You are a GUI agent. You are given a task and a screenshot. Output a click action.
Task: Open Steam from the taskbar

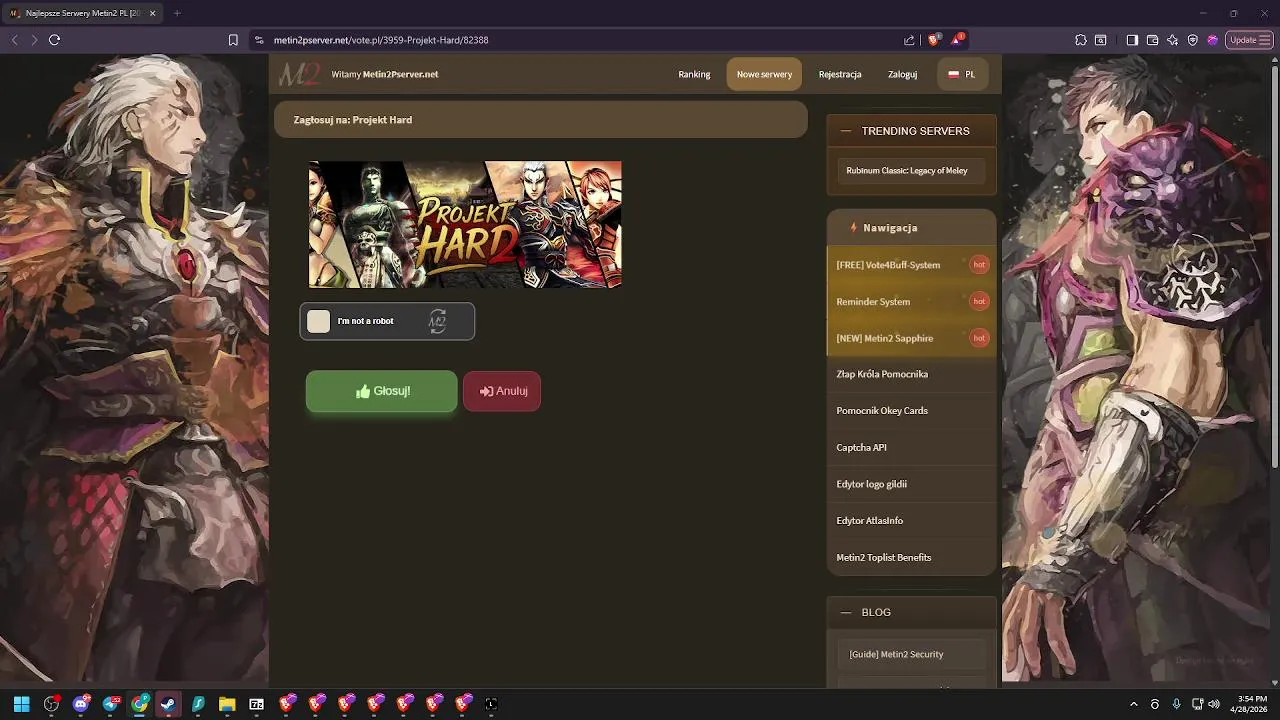(x=169, y=704)
